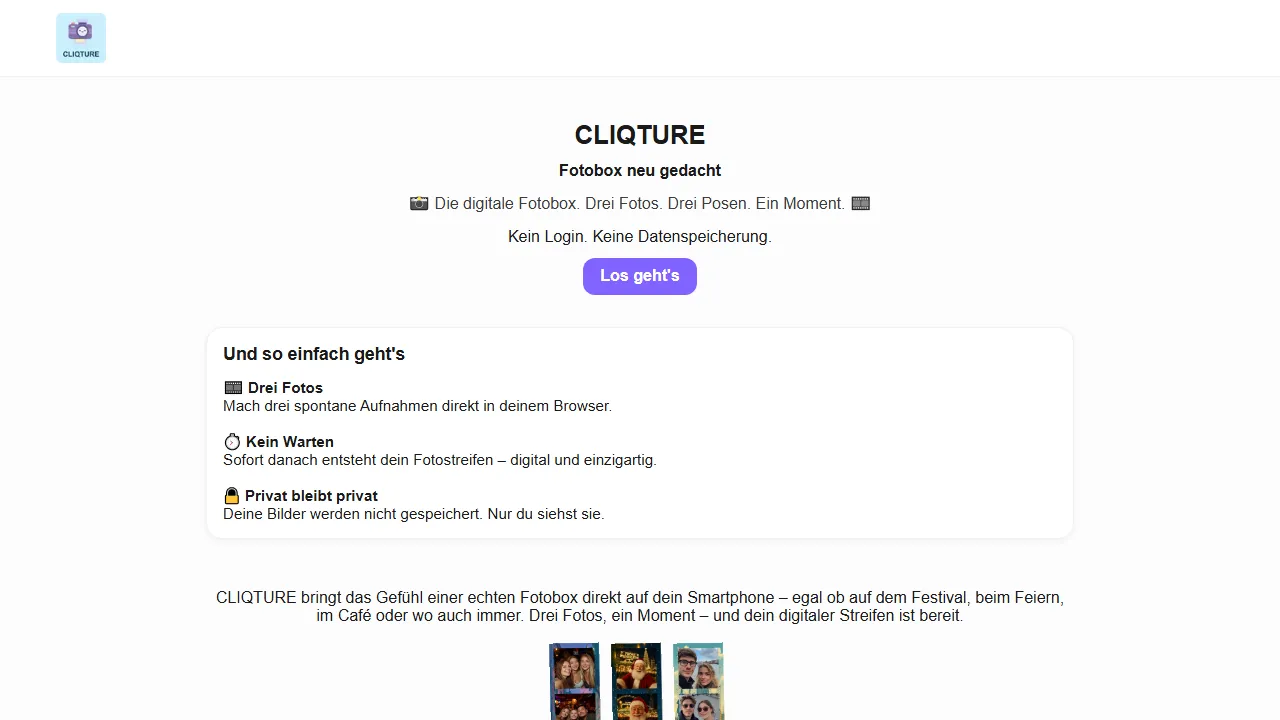
Task: Click the stopwatch icon beside "Kein Warten"
Action: pyautogui.click(x=232, y=441)
